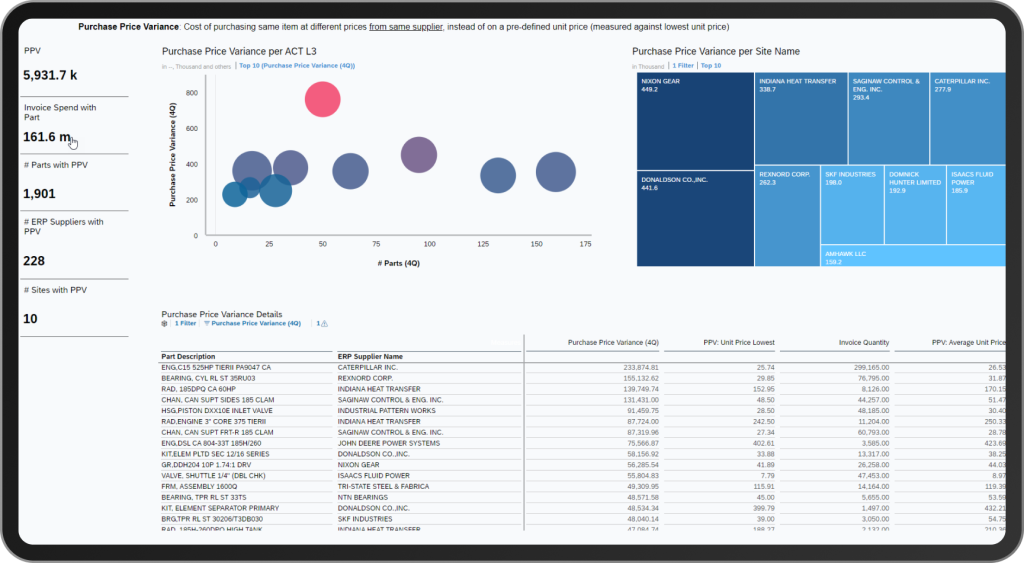Image resolution: width=1024 pixels, height=563 pixels.
Task: Click Purchase Price Variance per ACT L3 title
Action: (x=239, y=52)
